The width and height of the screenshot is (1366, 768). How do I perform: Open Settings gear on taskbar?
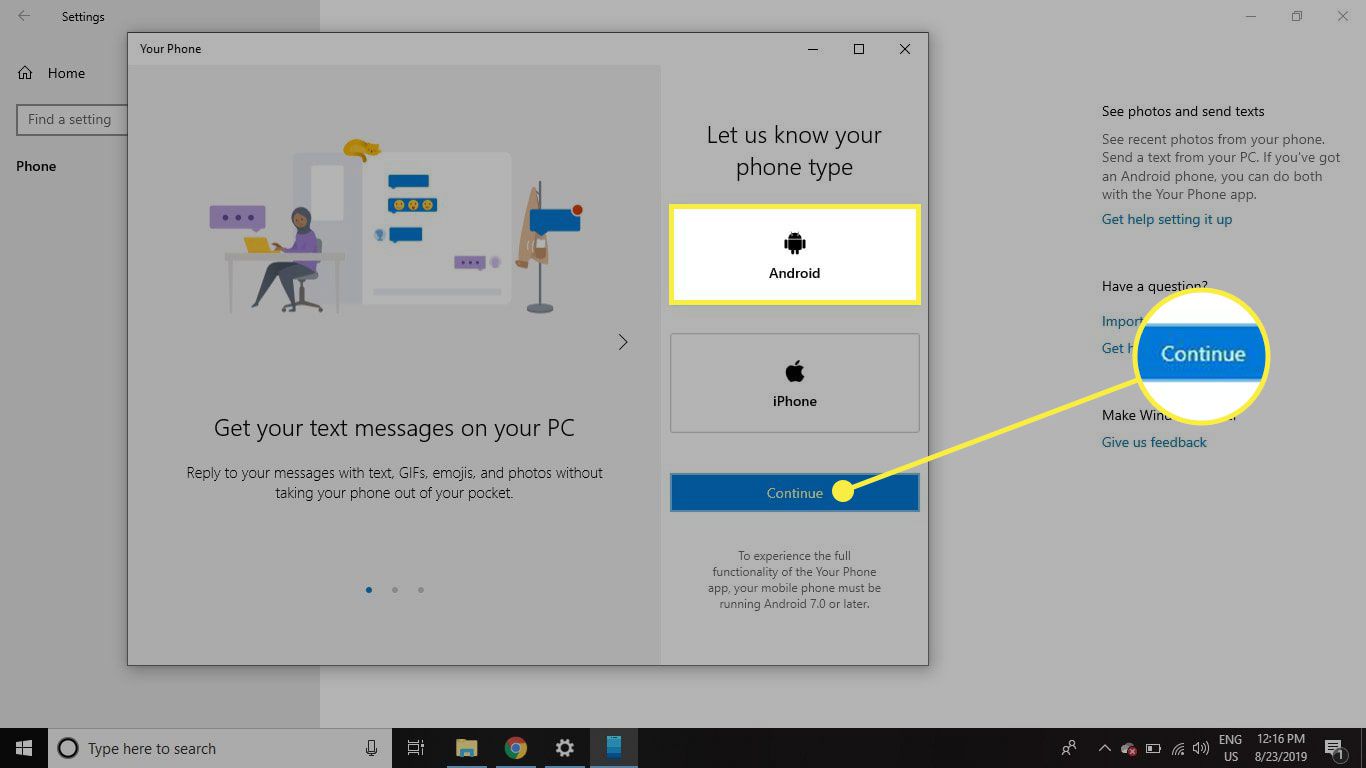[564, 748]
